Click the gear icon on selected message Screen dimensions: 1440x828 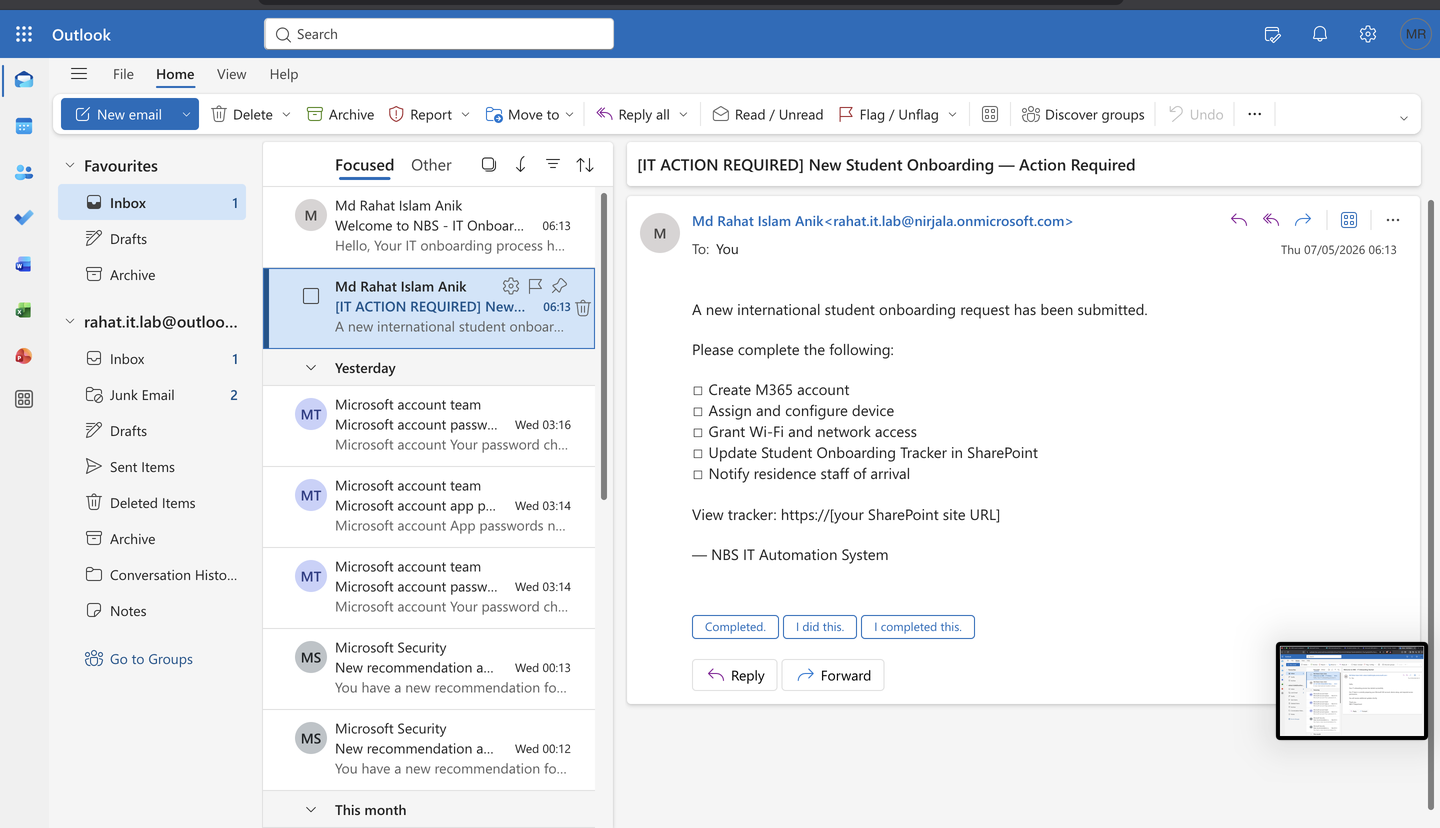[511, 286]
